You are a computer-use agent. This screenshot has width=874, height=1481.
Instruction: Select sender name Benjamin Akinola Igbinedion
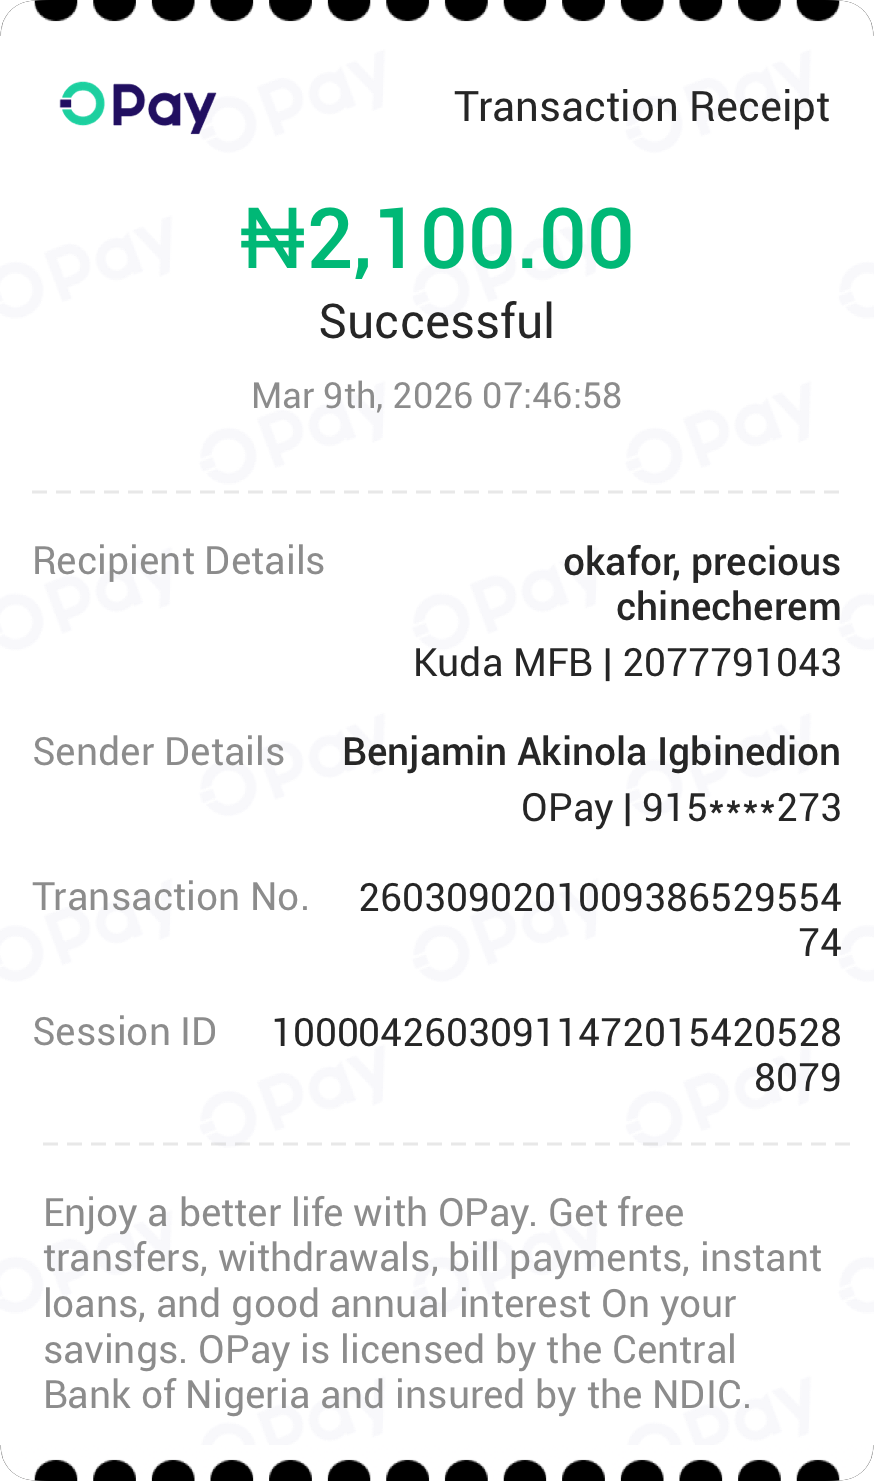click(591, 752)
